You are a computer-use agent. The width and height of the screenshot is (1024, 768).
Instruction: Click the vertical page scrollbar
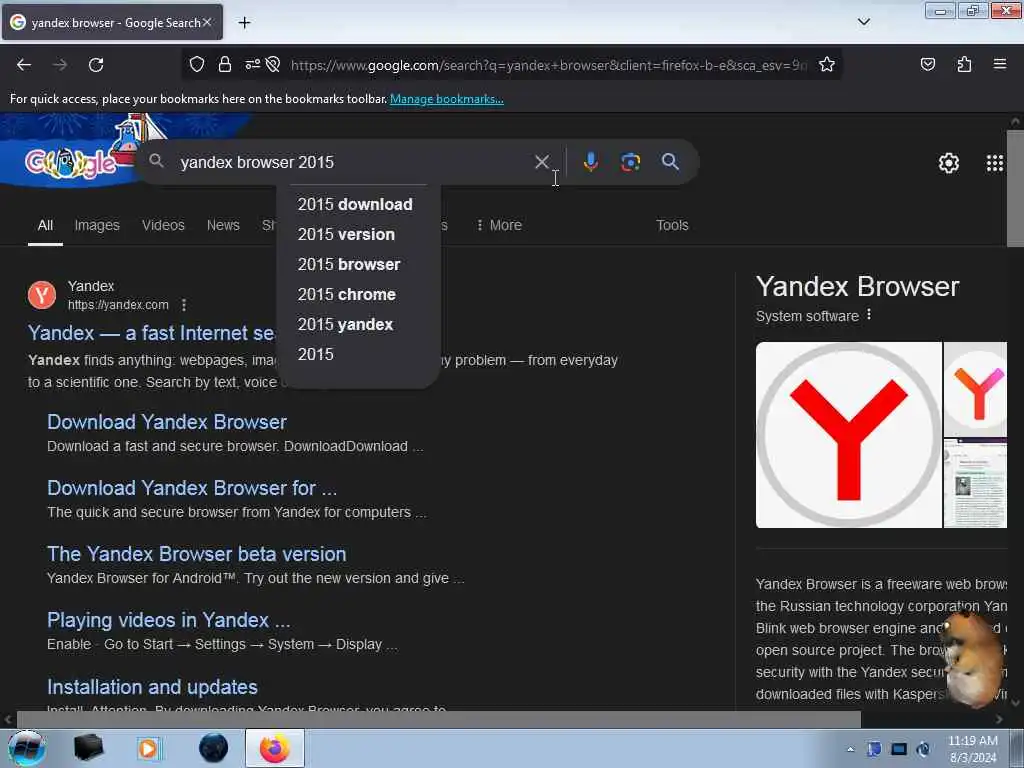coord(1015,188)
